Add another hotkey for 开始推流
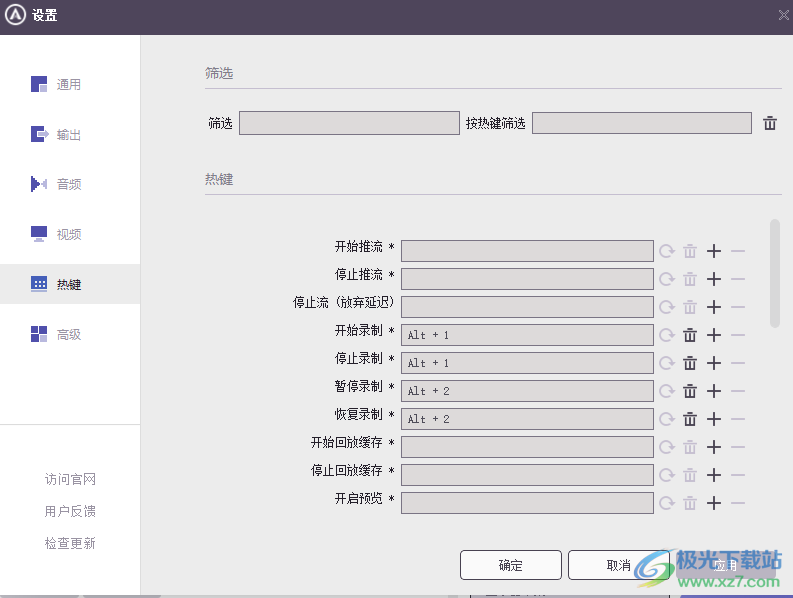Image resolution: width=793 pixels, height=598 pixels. click(x=714, y=251)
